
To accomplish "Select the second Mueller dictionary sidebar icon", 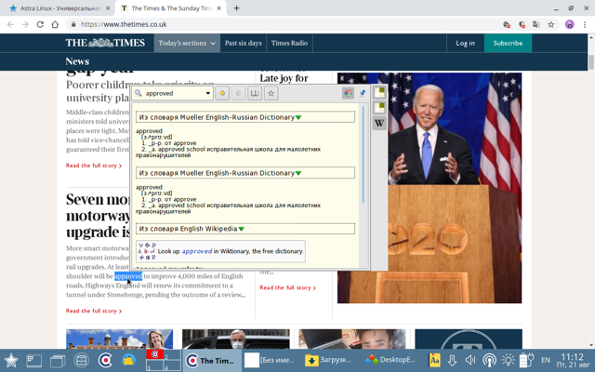I will click(x=379, y=107).
